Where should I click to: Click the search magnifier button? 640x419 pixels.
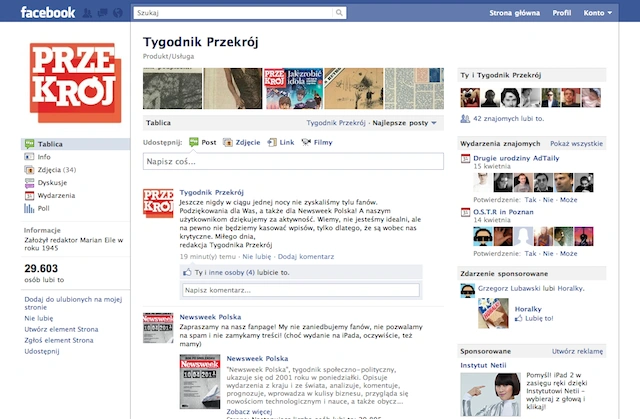(339, 13)
